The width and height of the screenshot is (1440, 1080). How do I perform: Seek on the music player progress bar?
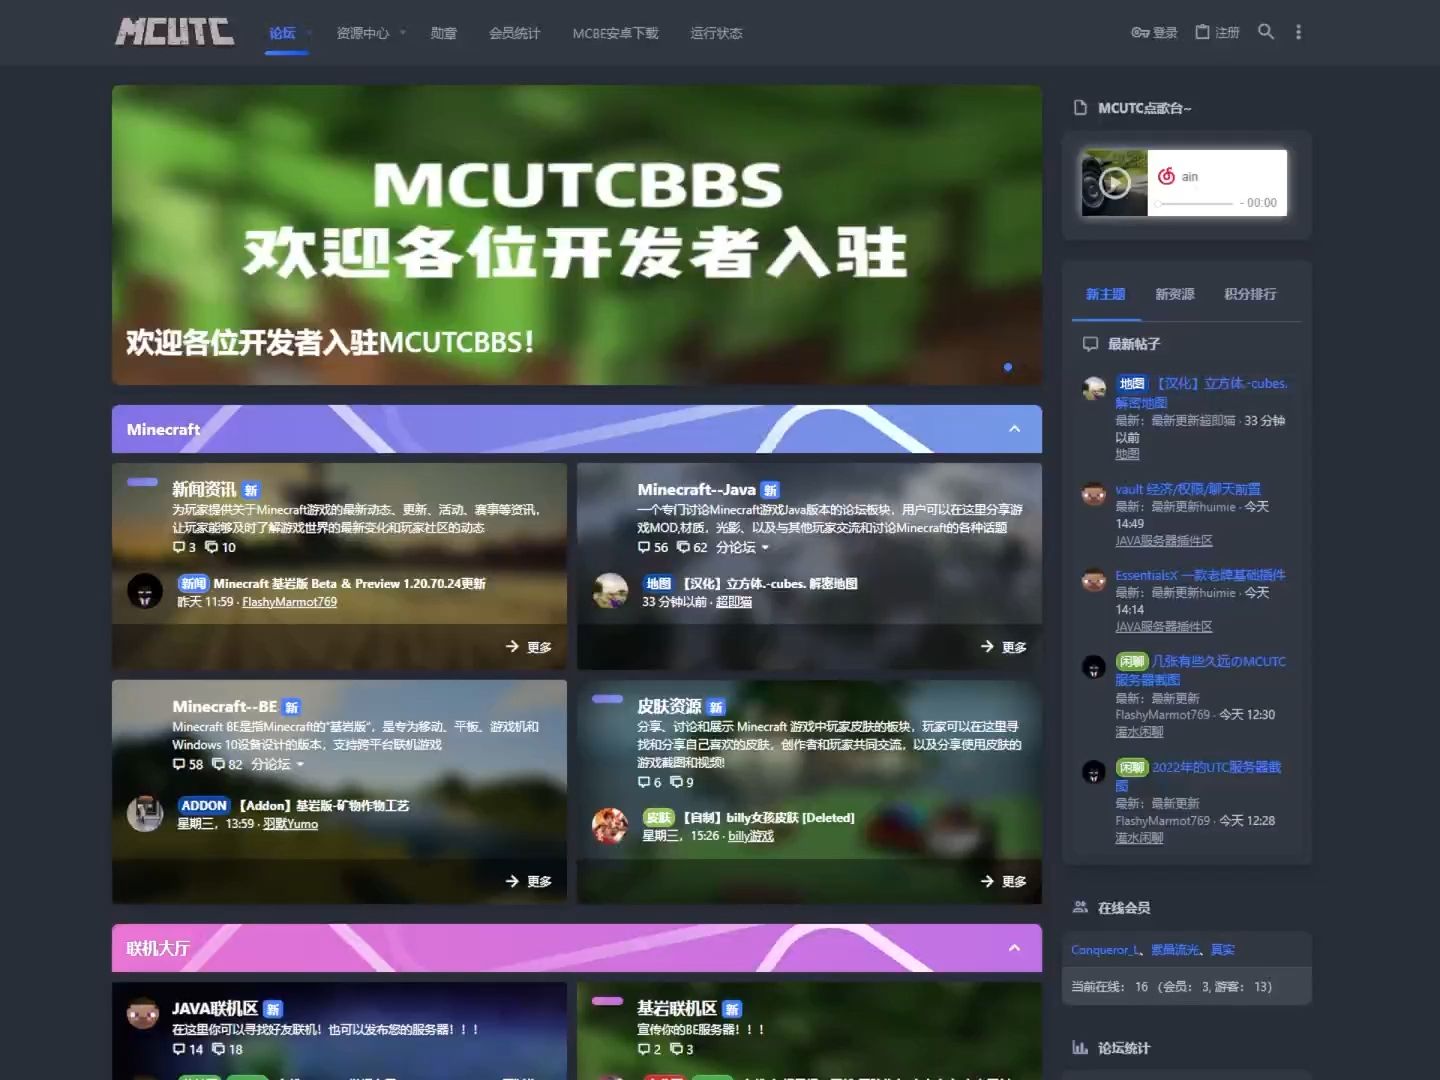click(x=1194, y=203)
